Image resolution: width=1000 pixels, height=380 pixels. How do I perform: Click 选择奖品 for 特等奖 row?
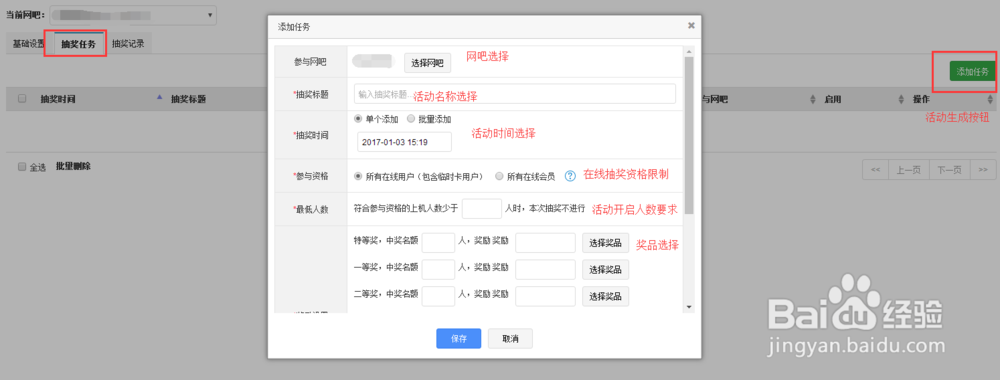[x=605, y=242]
